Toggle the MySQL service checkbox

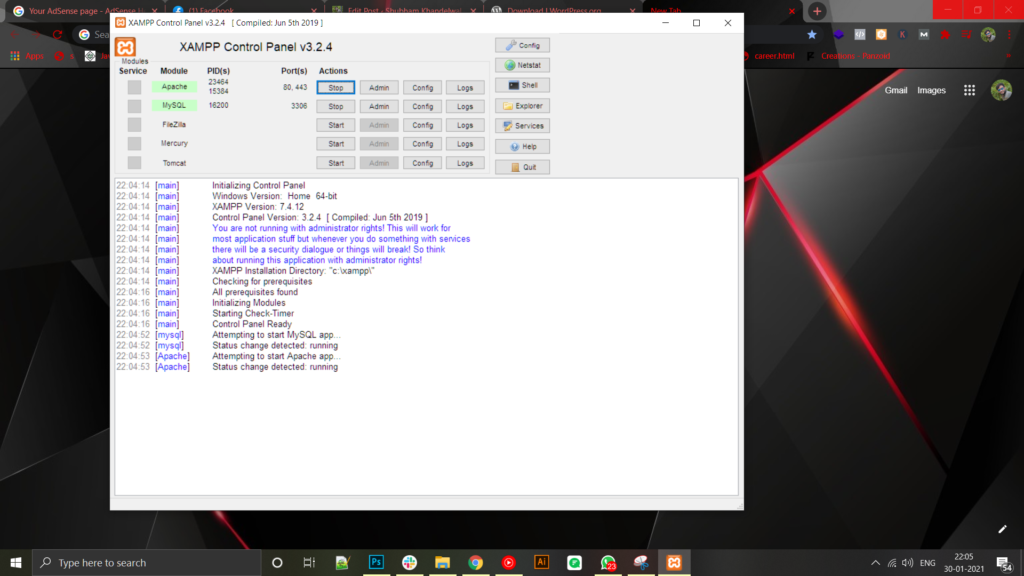point(135,106)
